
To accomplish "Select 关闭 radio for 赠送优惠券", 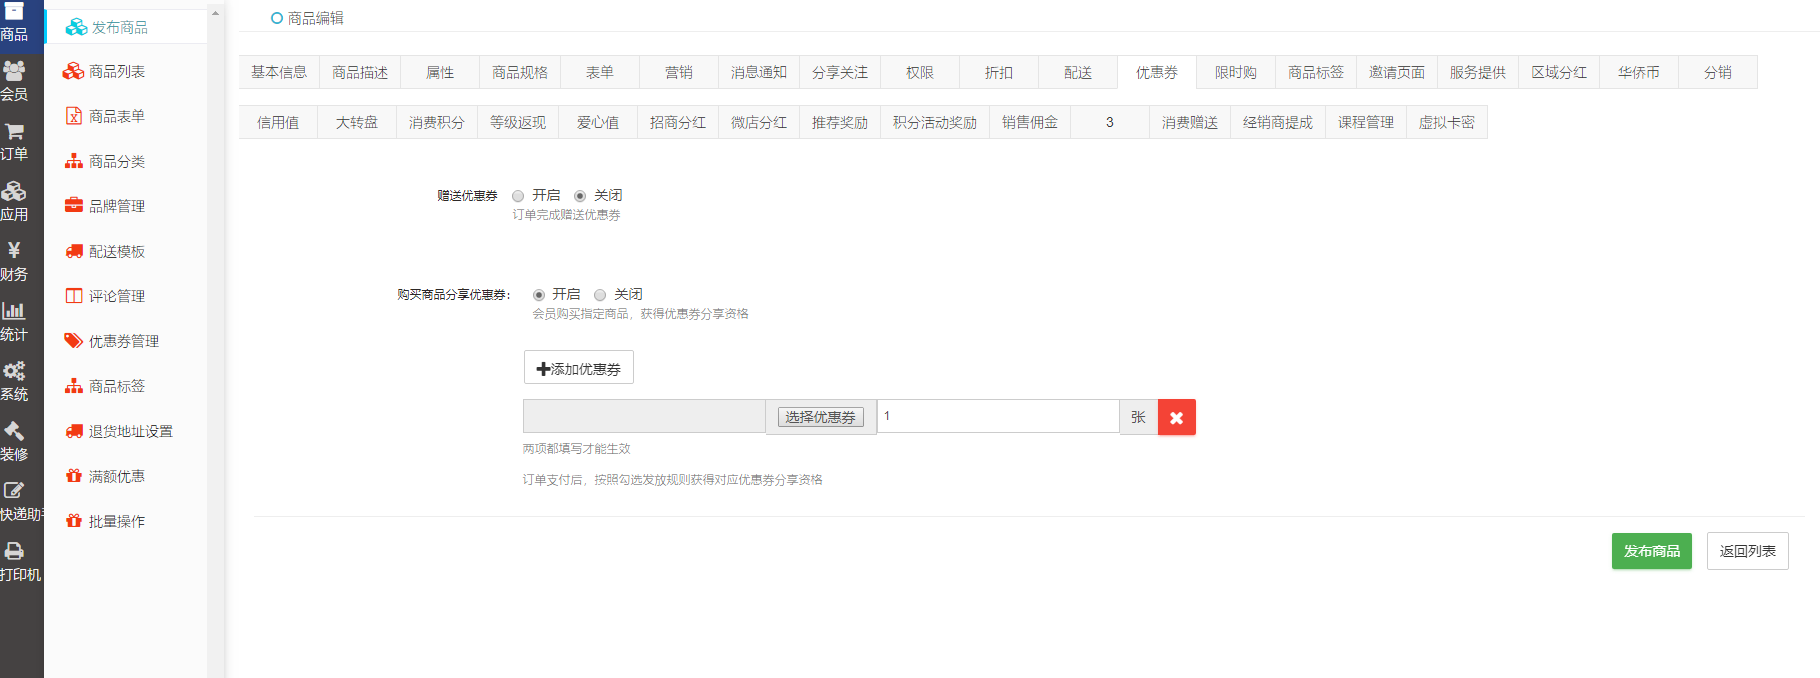I will 580,196.
